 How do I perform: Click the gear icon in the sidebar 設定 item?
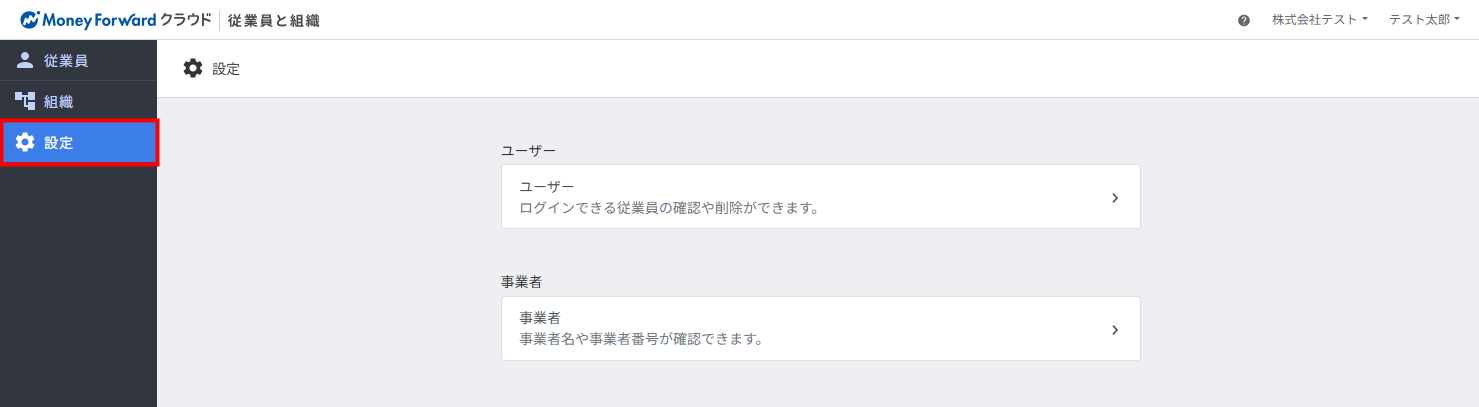pos(25,142)
